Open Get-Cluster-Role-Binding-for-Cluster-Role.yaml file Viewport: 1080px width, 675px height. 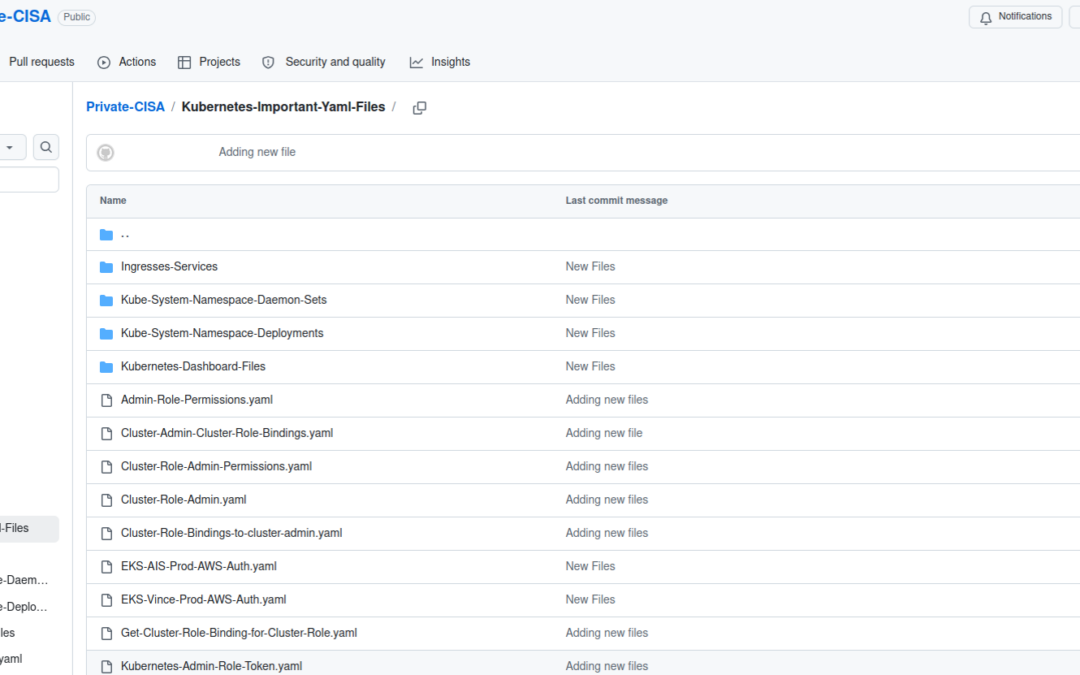(x=239, y=632)
